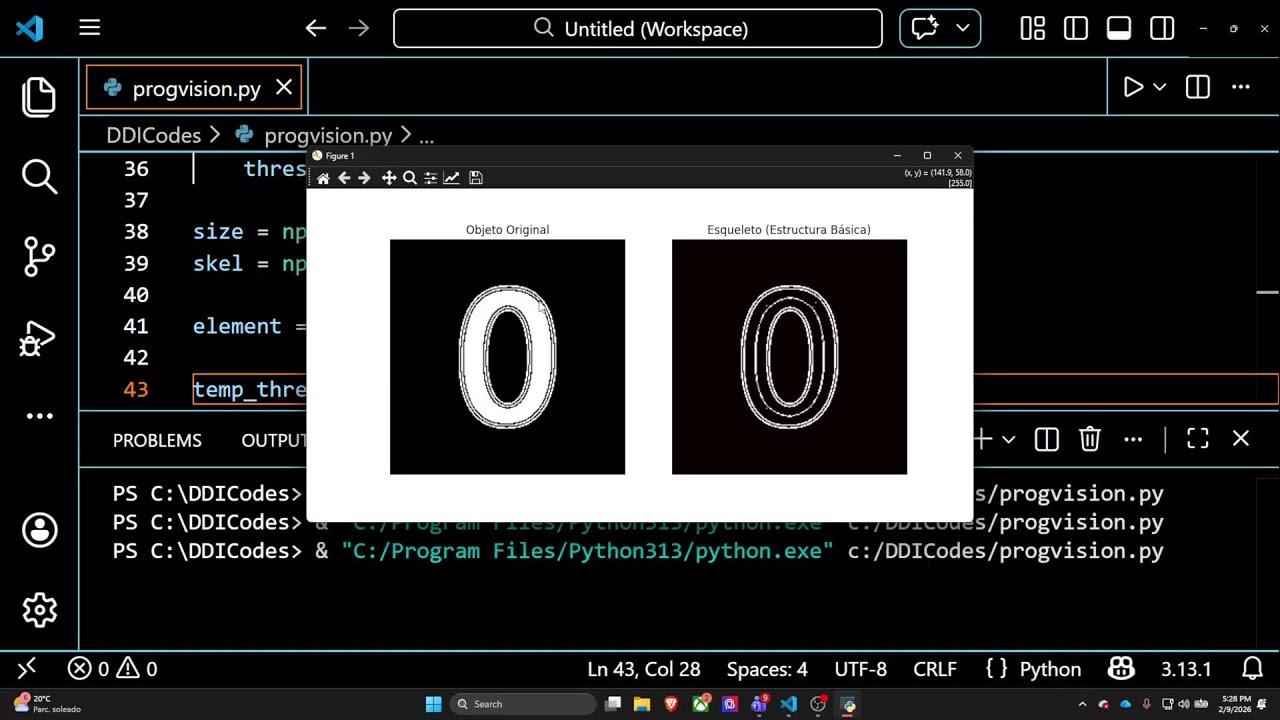Image resolution: width=1280 pixels, height=720 pixels.
Task: Show additional views via the activity bar ellipsis
Action: pos(39,416)
